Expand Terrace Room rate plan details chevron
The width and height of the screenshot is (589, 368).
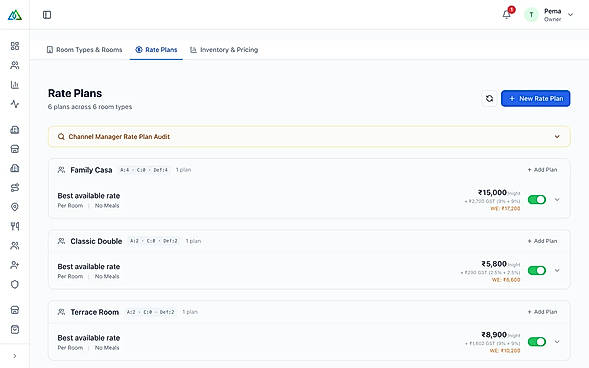tap(557, 342)
